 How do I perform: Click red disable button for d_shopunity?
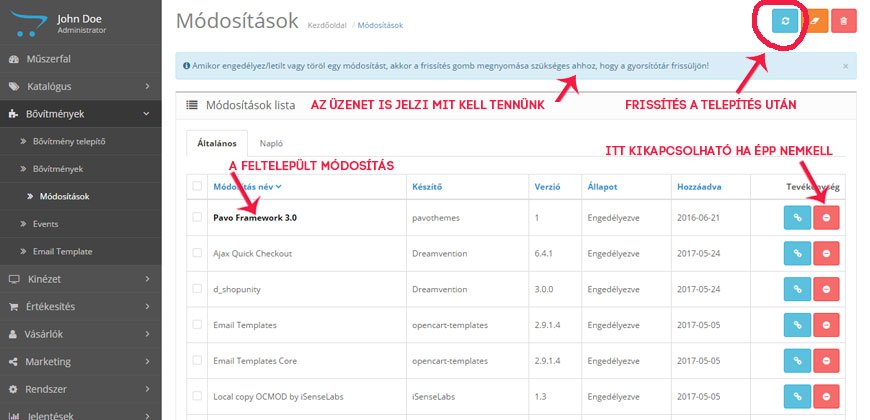[826, 289]
